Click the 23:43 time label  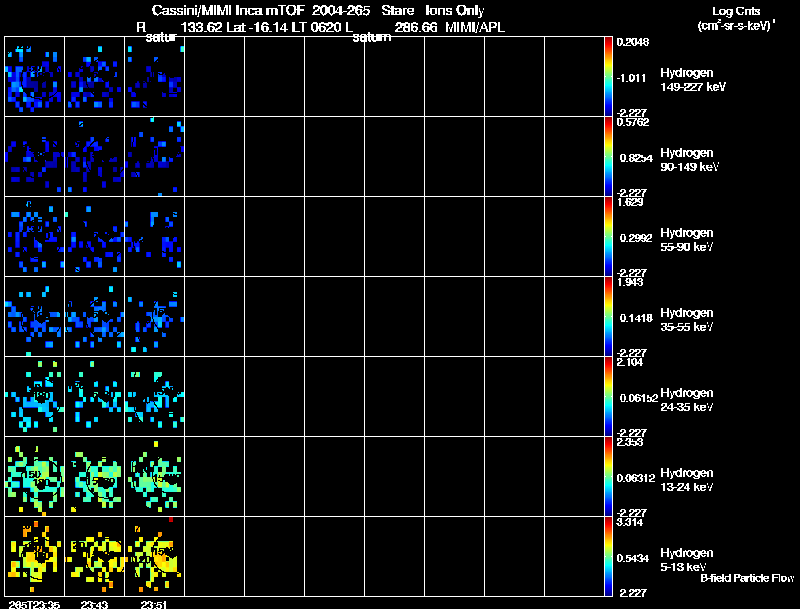click(94, 604)
